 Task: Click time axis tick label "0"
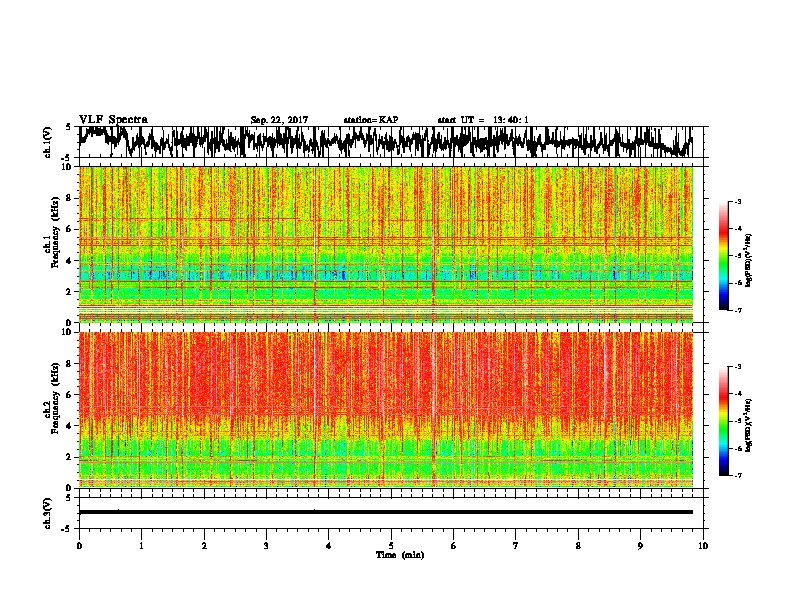(x=79, y=546)
